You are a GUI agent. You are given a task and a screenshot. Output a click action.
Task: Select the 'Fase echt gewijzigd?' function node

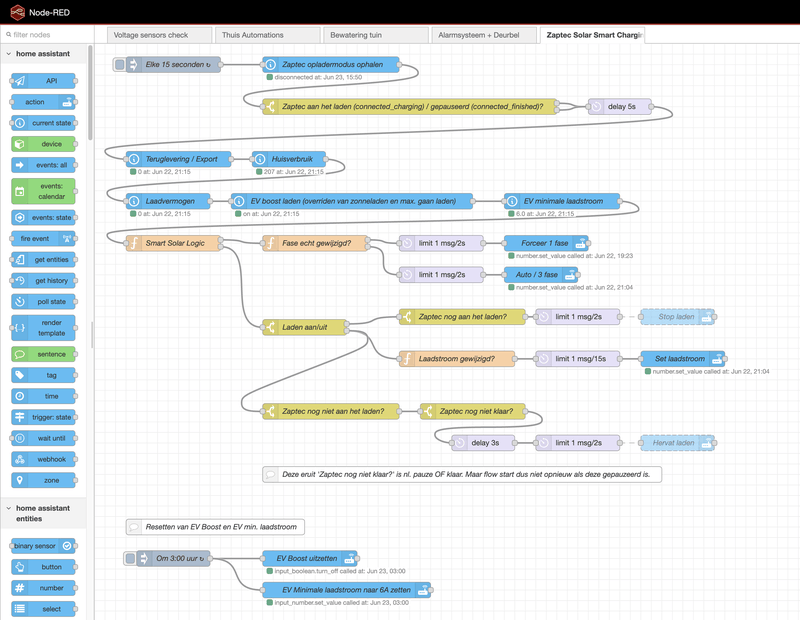(x=315, y=243)
